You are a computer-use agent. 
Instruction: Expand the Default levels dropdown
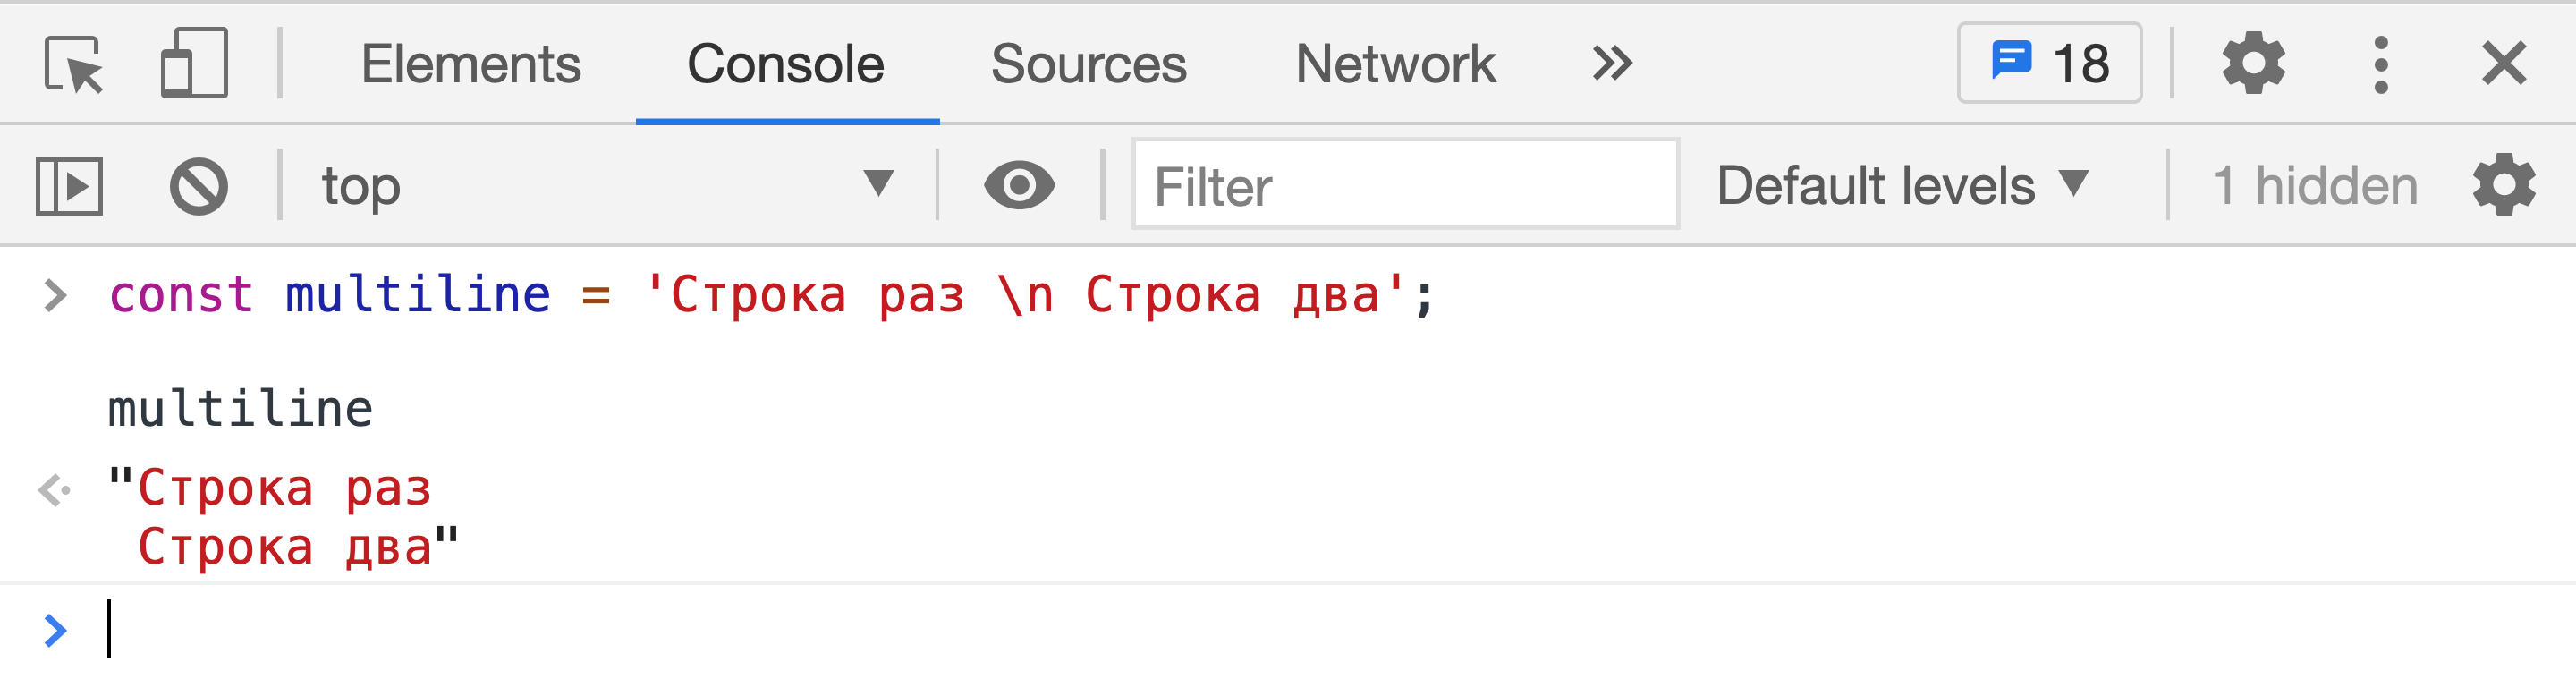[1902, 186]
